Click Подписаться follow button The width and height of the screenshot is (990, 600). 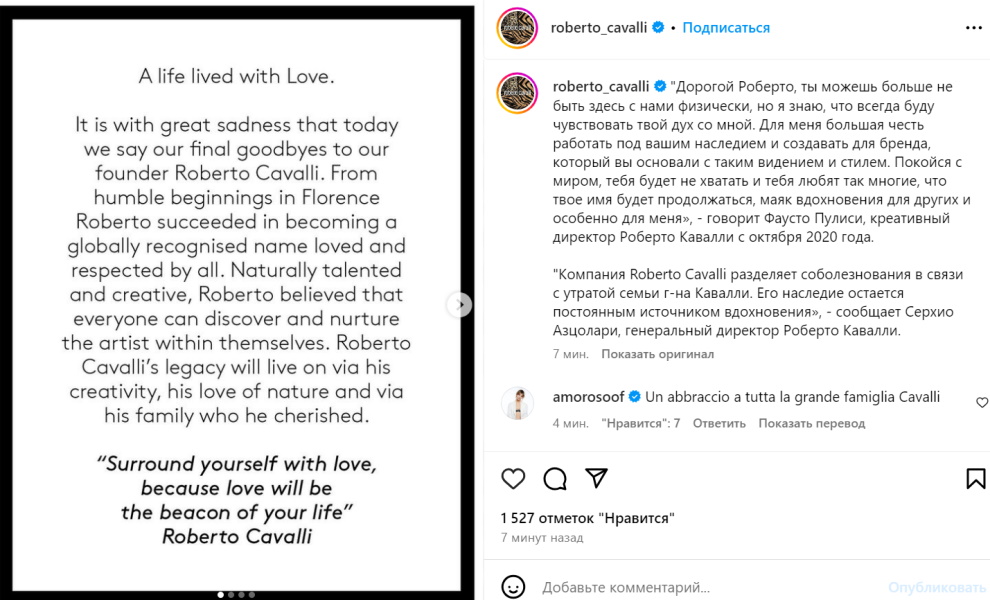pyautogui.click(x=726, y=28)
